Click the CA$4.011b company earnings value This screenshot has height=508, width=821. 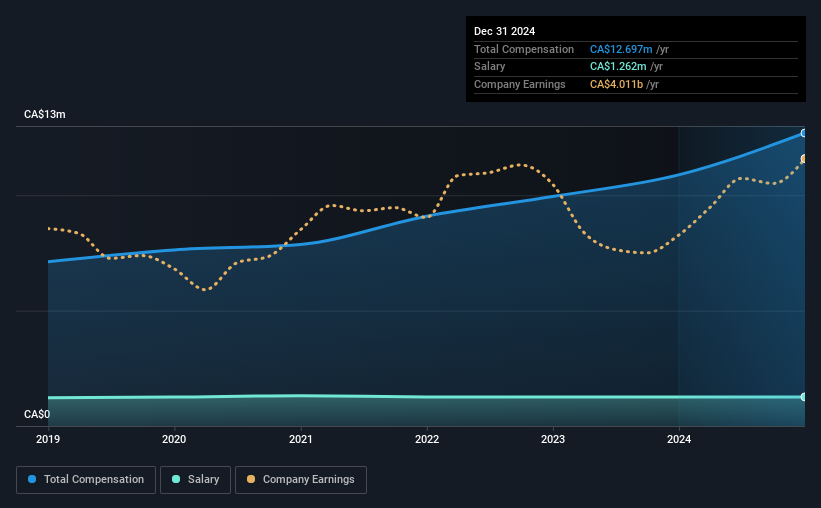[x=616, y=84]
